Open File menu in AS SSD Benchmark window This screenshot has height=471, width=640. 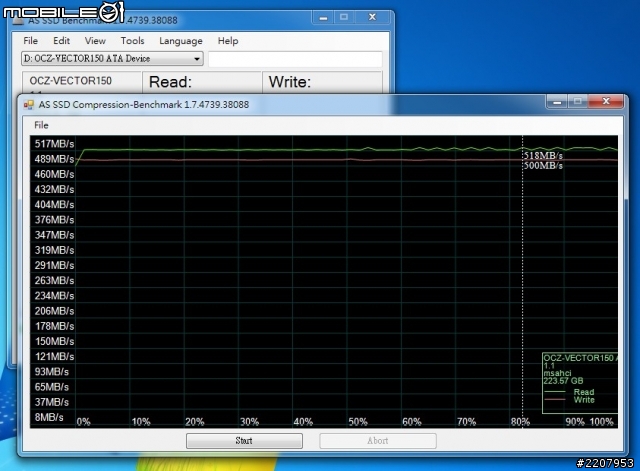[x=30, y=41]
